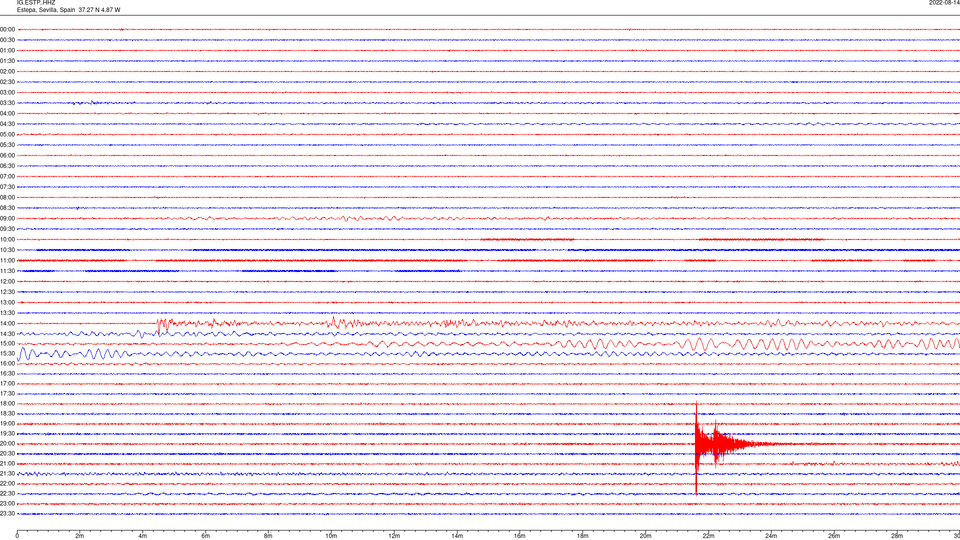Select the 09:30 trace label

click(7, 229)
